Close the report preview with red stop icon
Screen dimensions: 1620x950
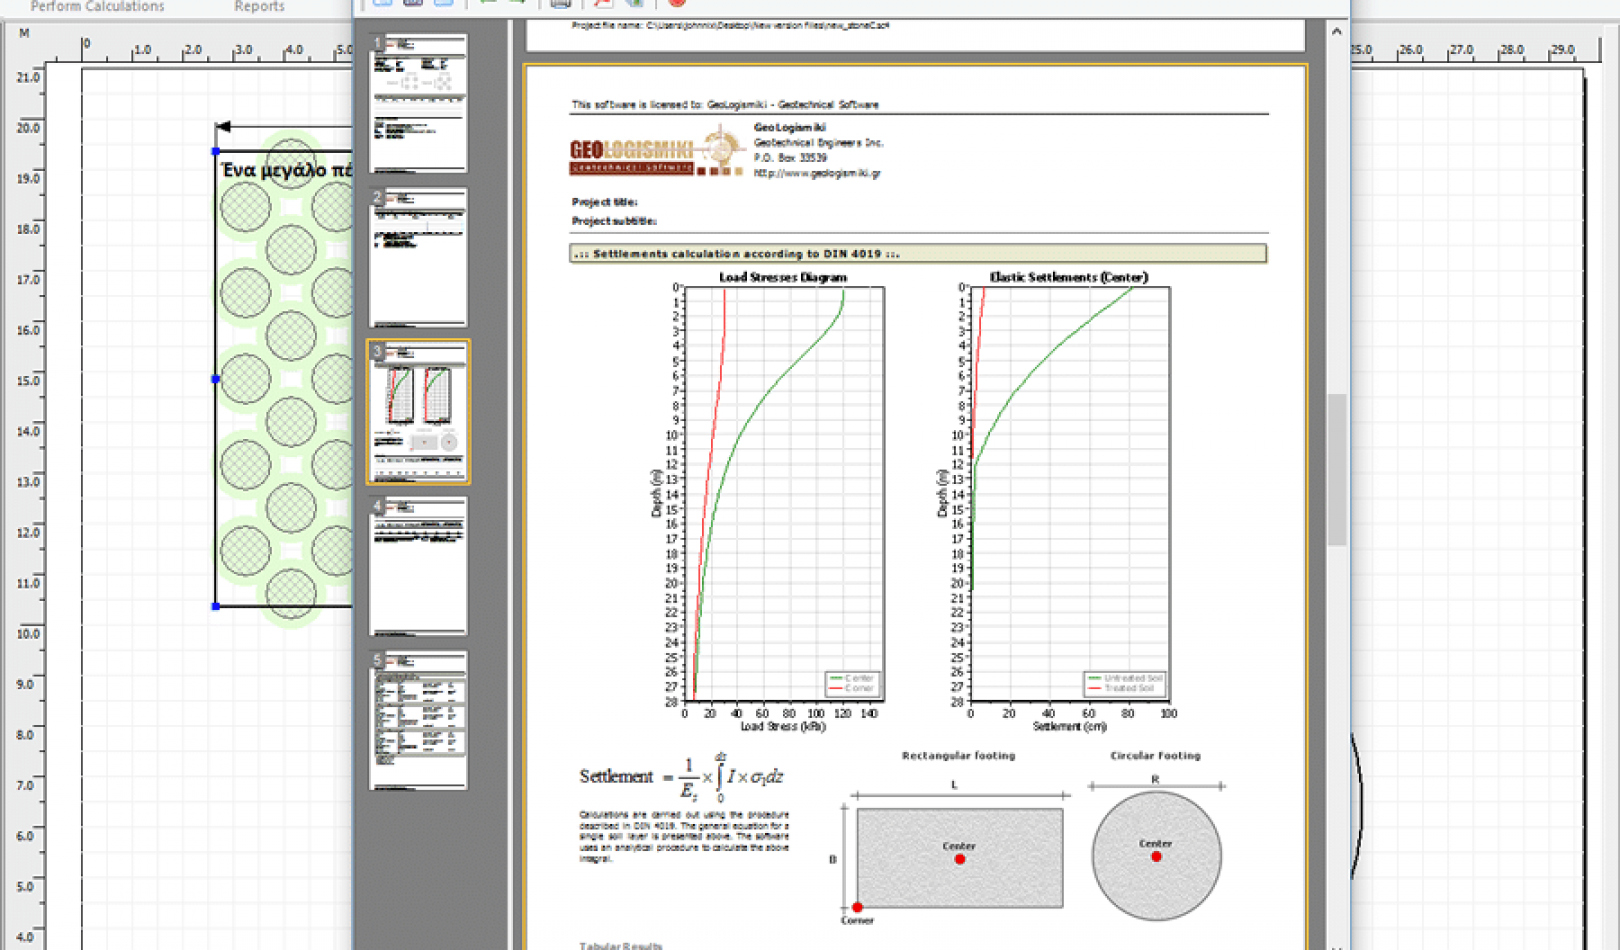coord(678,4)
